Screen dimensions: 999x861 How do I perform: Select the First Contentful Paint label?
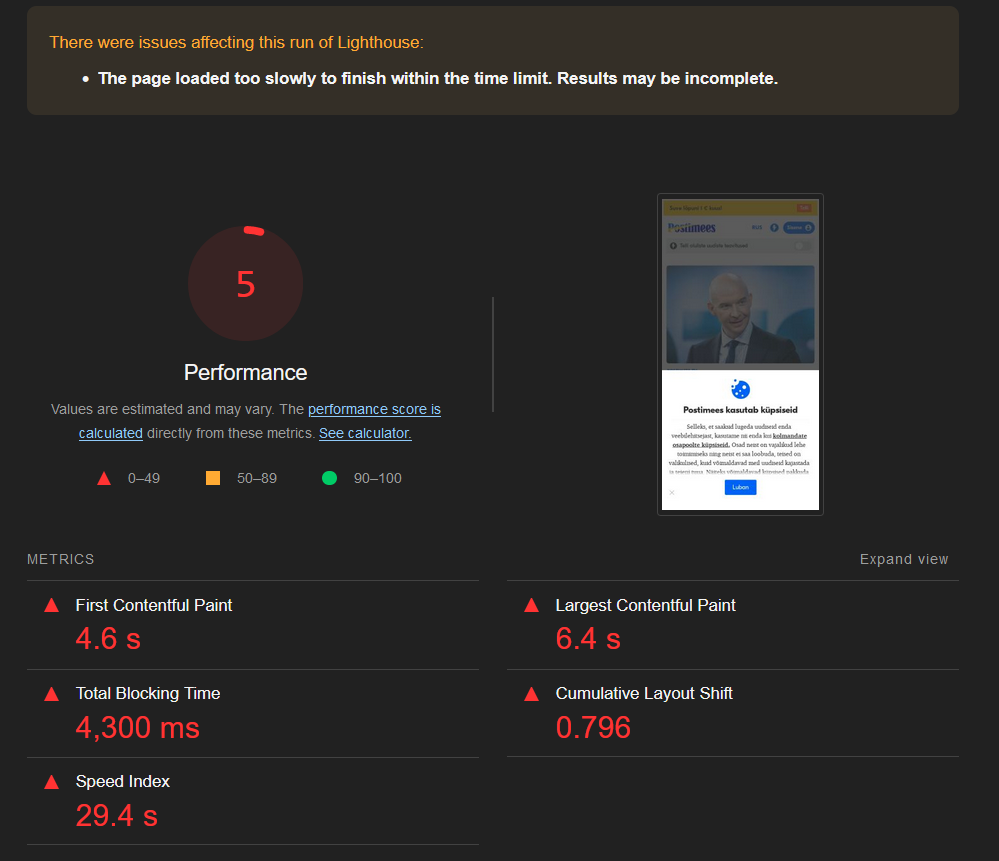coord(154,605)
